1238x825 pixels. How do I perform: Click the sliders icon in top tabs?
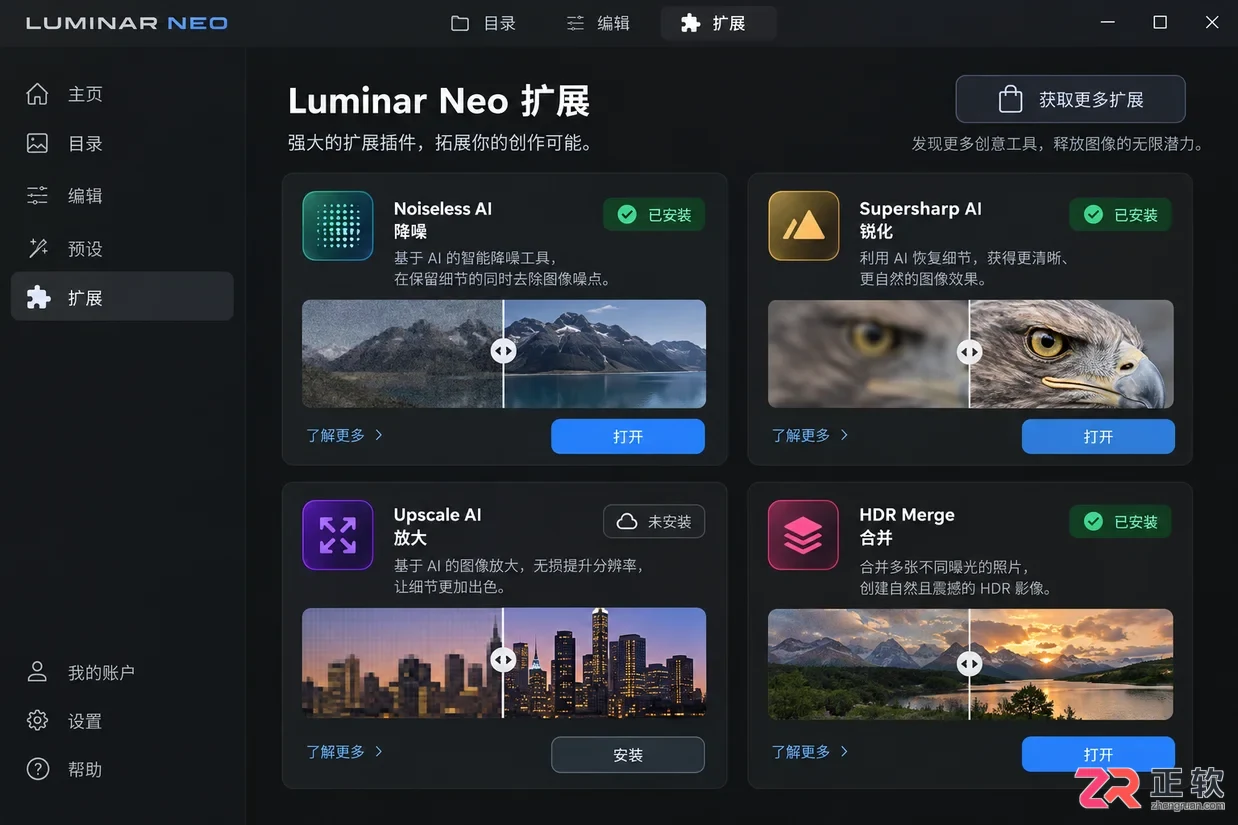click(x=575, y=23)
